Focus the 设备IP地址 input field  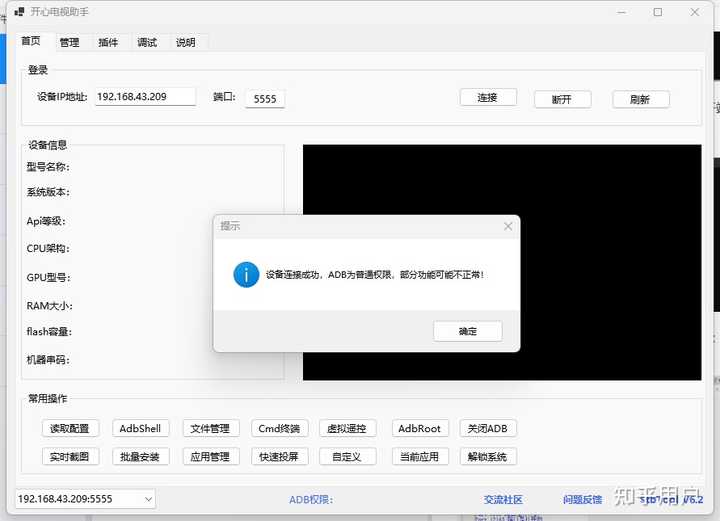(146, 97)
